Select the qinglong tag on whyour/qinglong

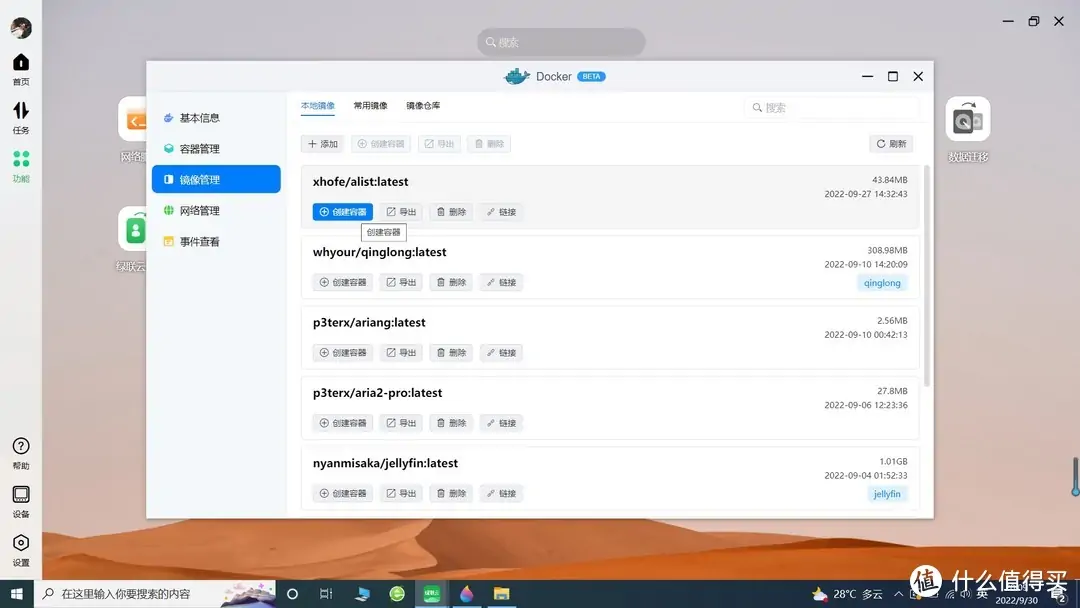point(882,283)
